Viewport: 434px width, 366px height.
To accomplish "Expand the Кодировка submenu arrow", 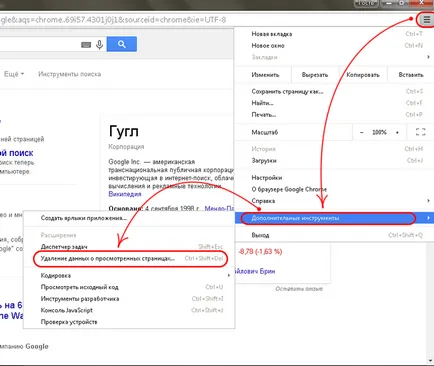I will click(x=229, y=275).
